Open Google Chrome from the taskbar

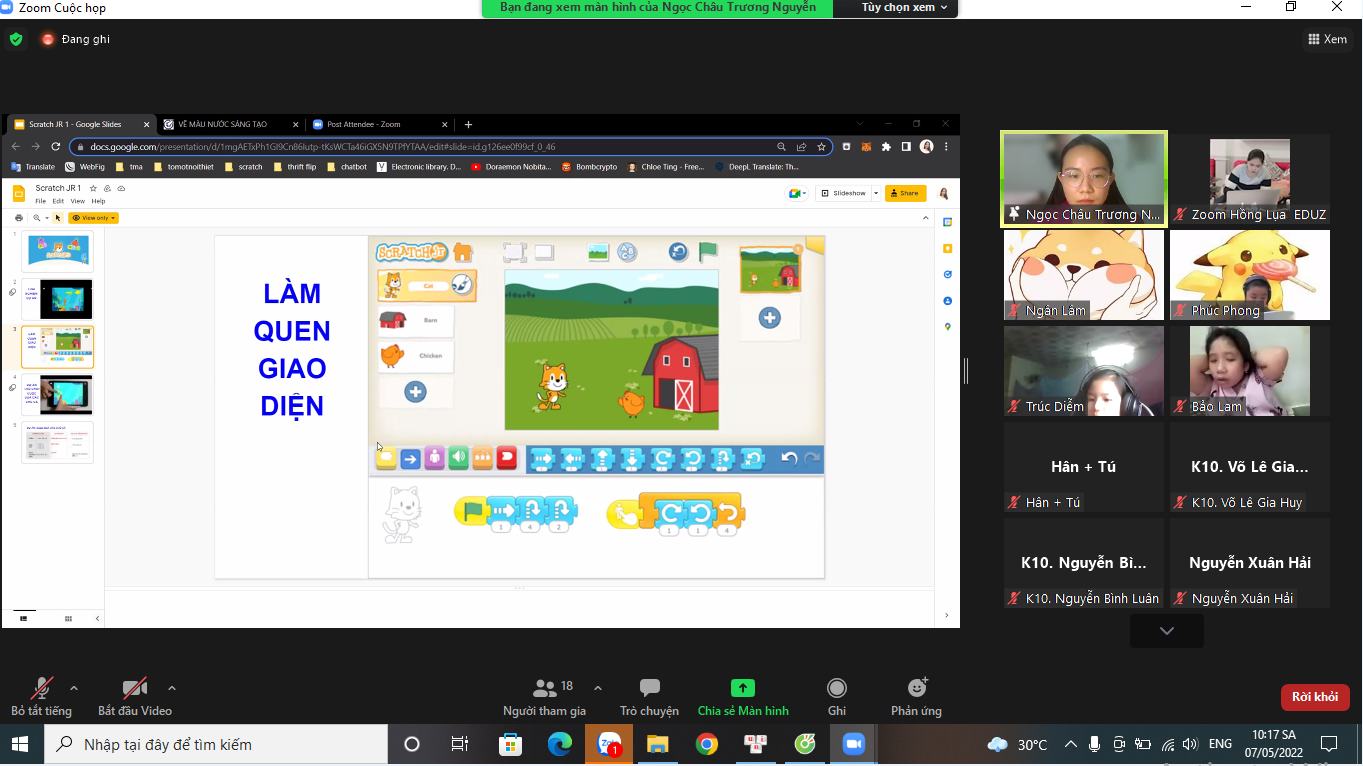[x=707, y=744]
